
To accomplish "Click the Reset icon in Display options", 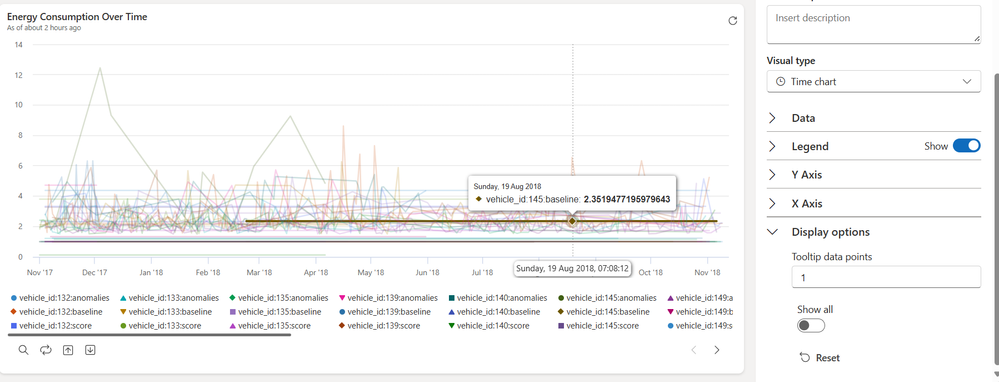I will pos(805,358).
